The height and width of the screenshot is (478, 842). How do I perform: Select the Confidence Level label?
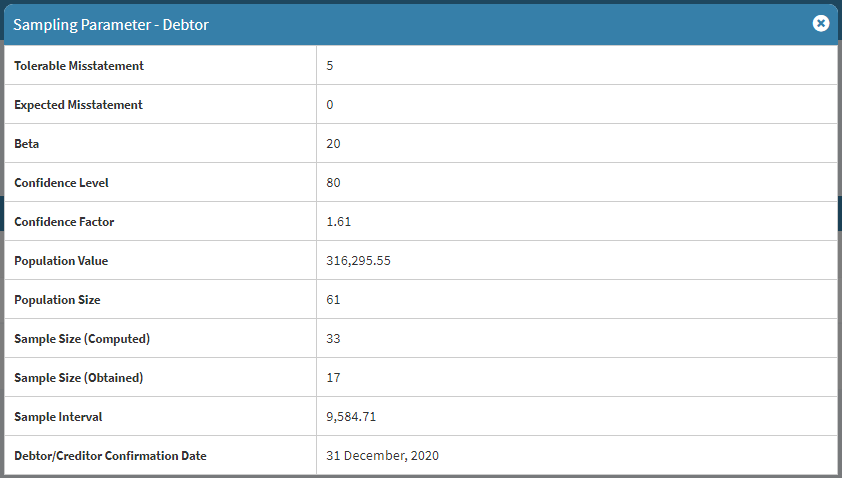(x=61, y=183)
